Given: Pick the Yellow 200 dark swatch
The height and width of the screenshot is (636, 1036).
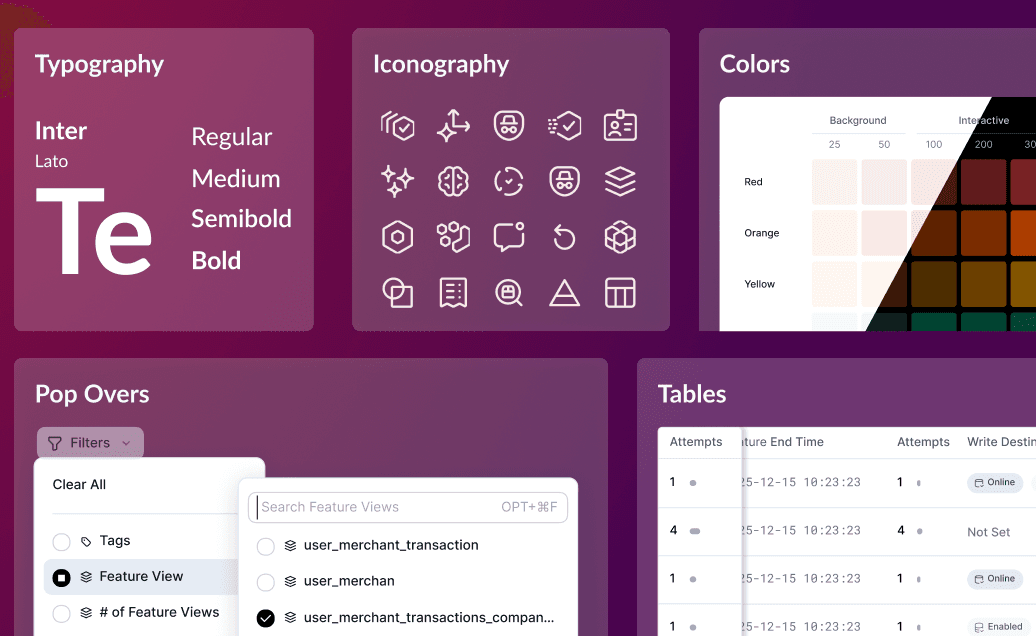Looking at the screenshot, I should click(x=983, y=284).
